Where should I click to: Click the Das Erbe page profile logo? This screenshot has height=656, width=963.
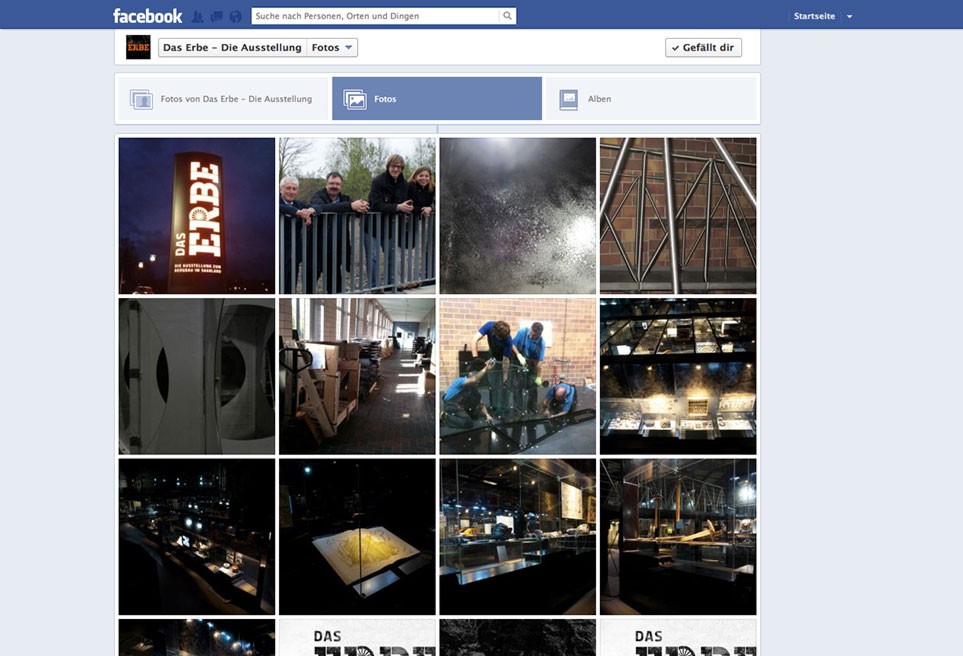138,47
